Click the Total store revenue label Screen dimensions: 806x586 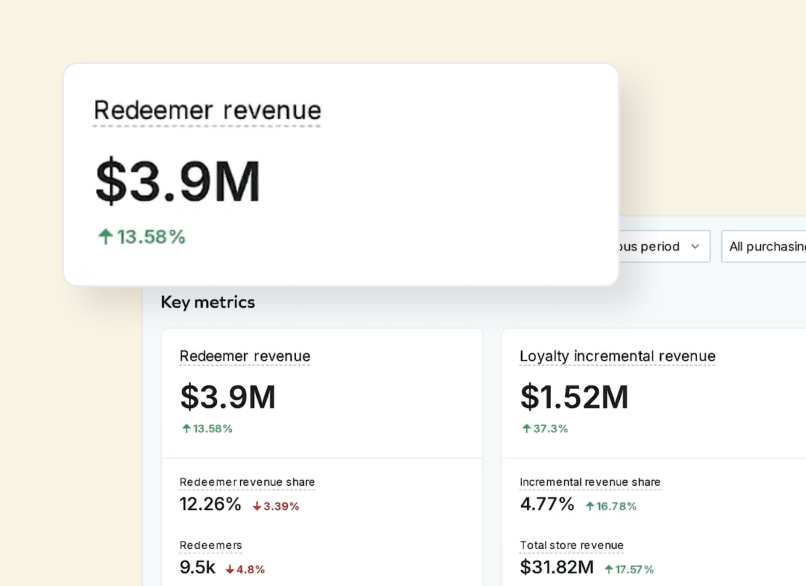[571, 545]
